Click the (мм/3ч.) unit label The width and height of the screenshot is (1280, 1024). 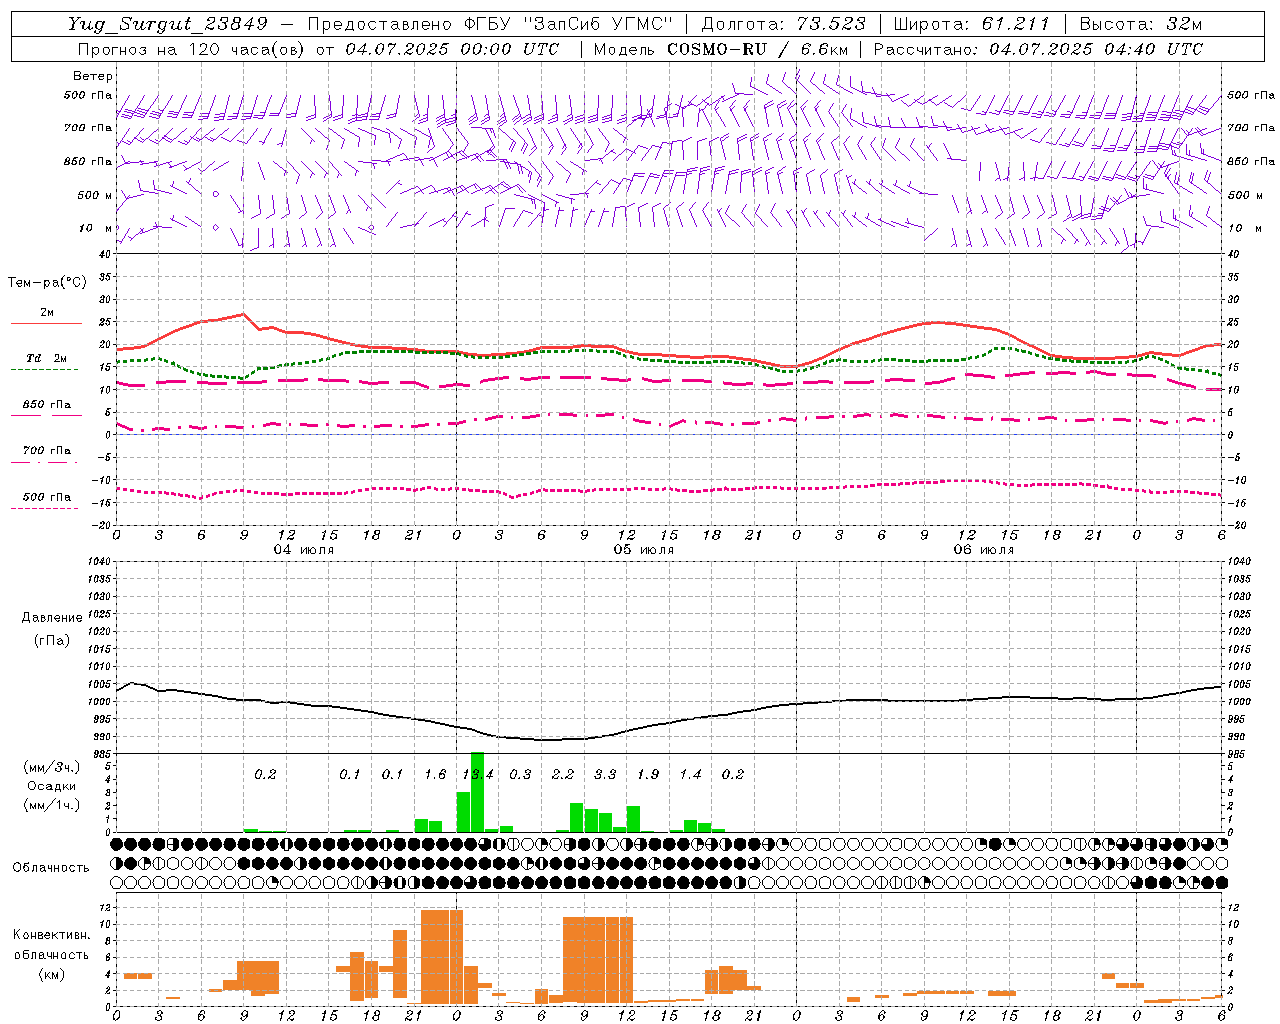pos(52,767)
